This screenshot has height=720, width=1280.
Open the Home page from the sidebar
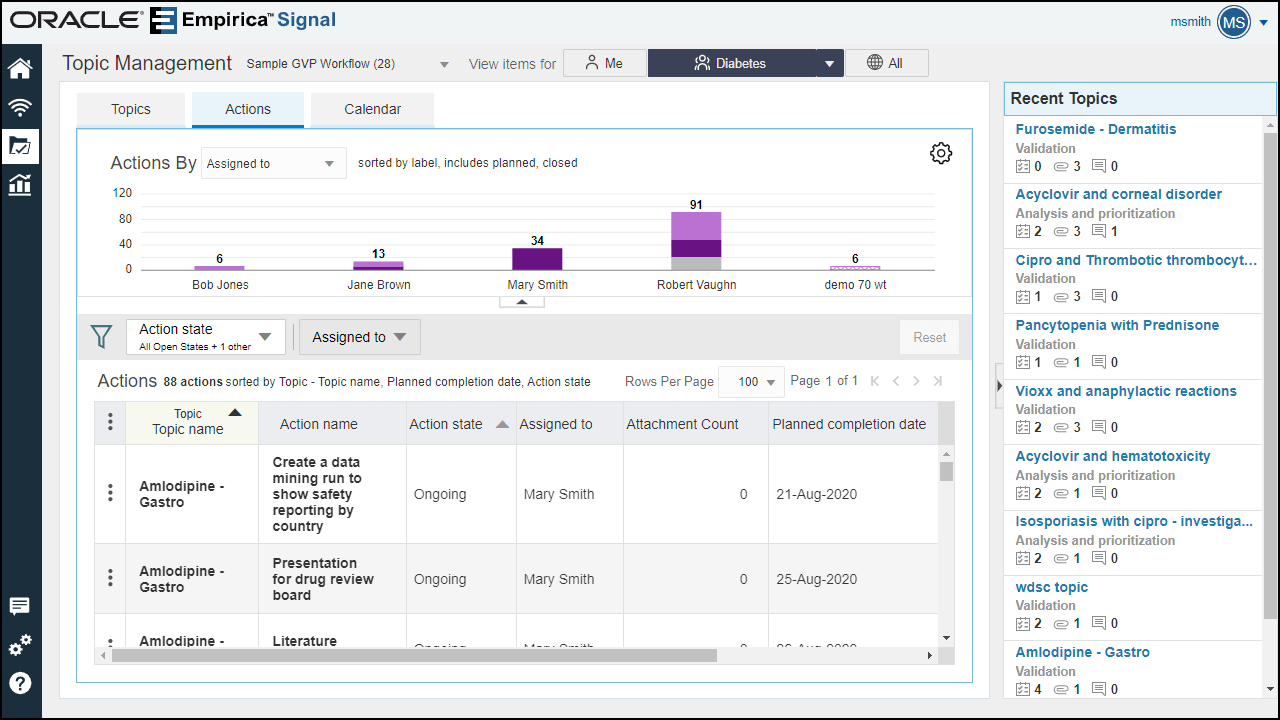(20, 68)
